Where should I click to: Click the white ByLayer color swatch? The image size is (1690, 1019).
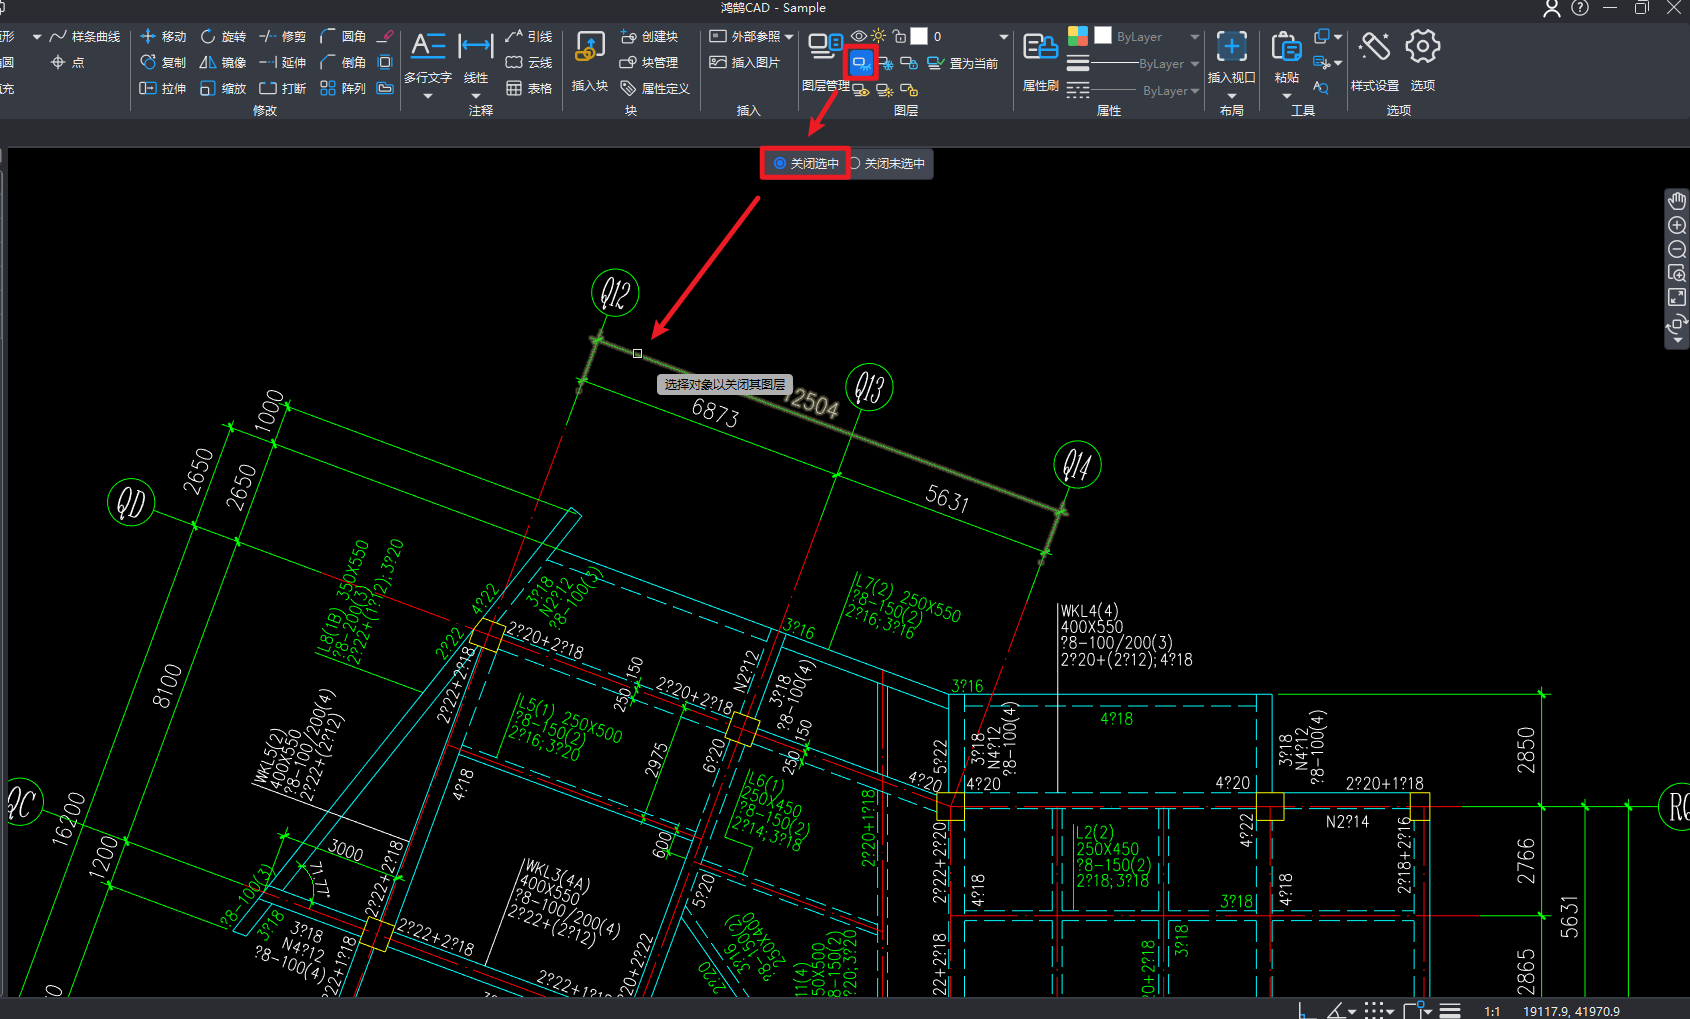(1103, 35)
